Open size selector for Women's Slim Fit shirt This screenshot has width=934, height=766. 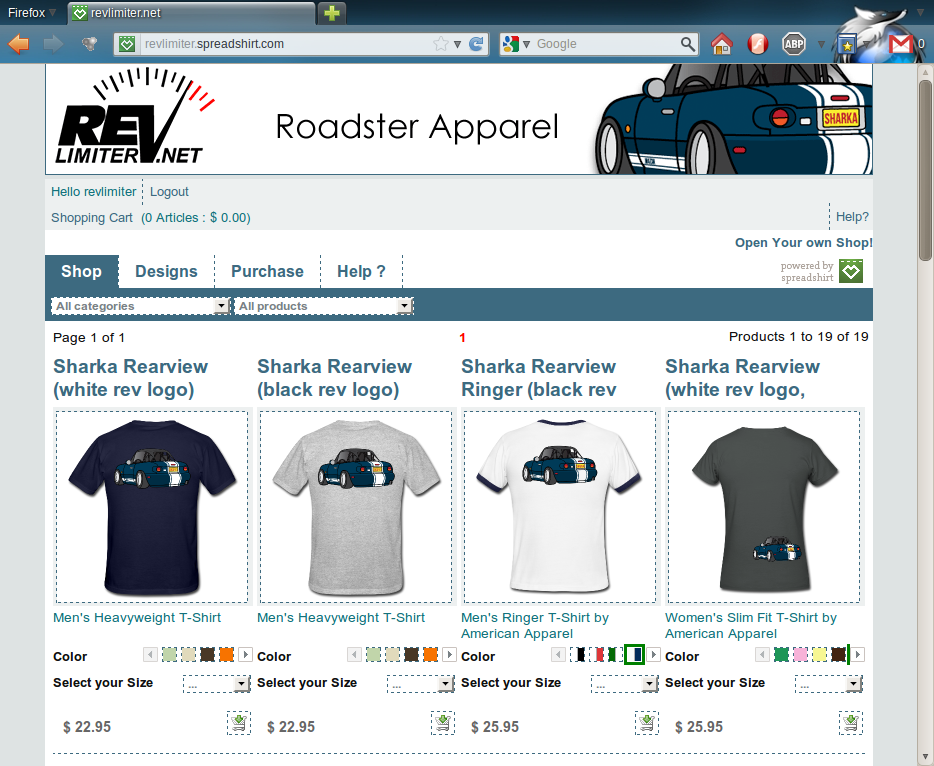[x=829, y=683]
